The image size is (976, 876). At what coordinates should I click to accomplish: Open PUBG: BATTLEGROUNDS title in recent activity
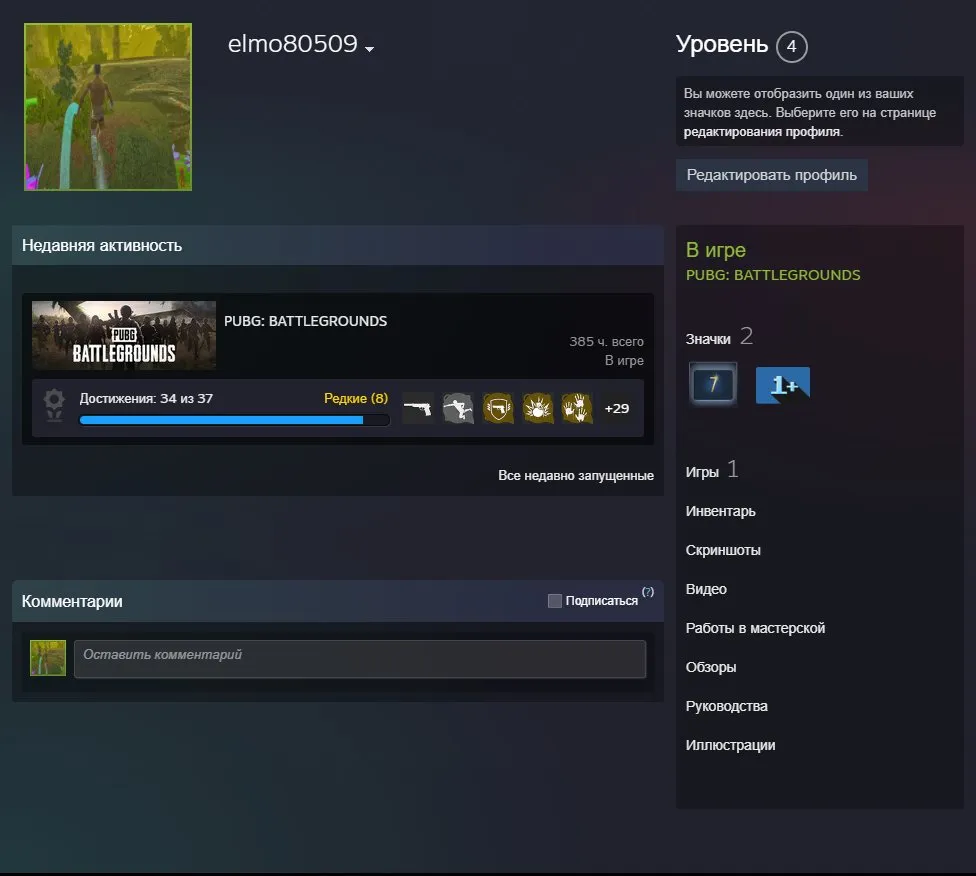tap(306, 321)
